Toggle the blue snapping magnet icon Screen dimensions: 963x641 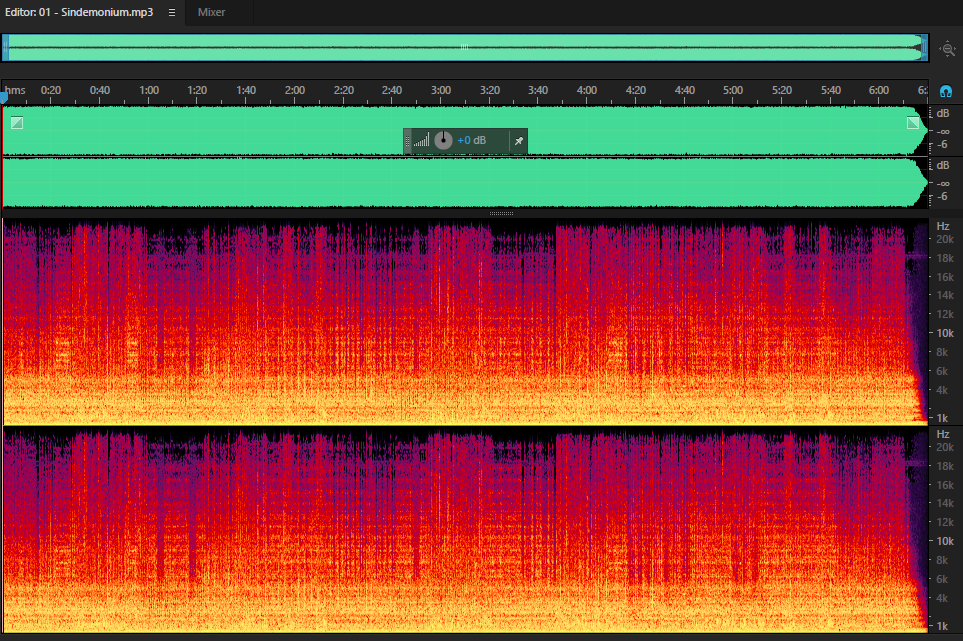pos(946,91)
